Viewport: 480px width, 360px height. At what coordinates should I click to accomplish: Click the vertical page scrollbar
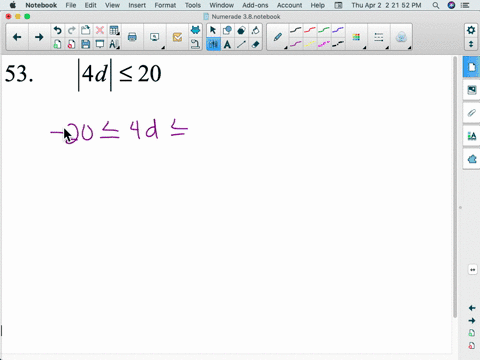455,187
